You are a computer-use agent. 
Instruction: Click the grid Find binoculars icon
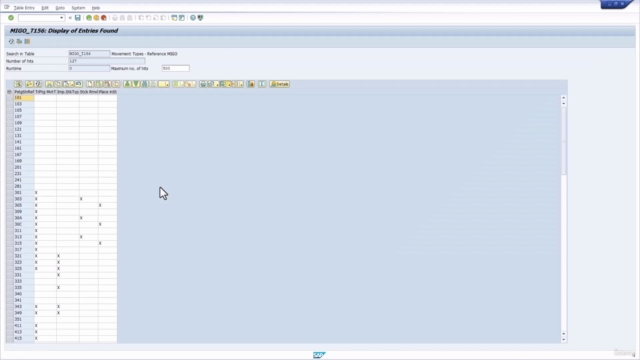[144, 84]
